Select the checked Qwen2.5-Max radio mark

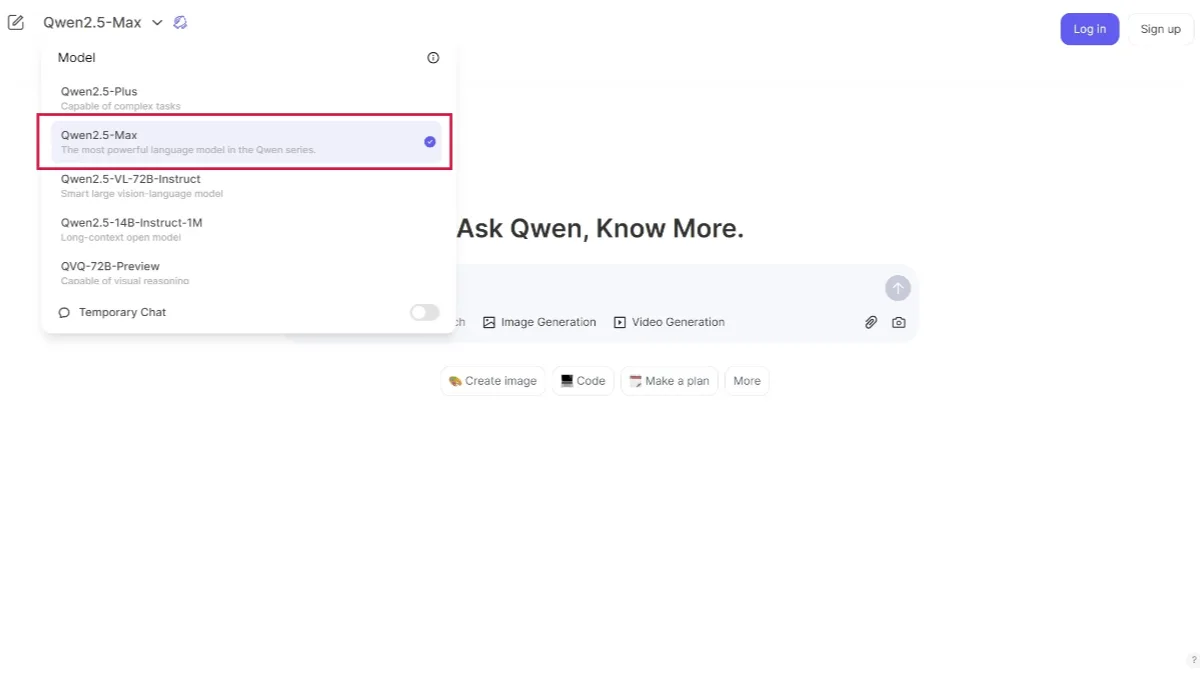coord(430,142)
